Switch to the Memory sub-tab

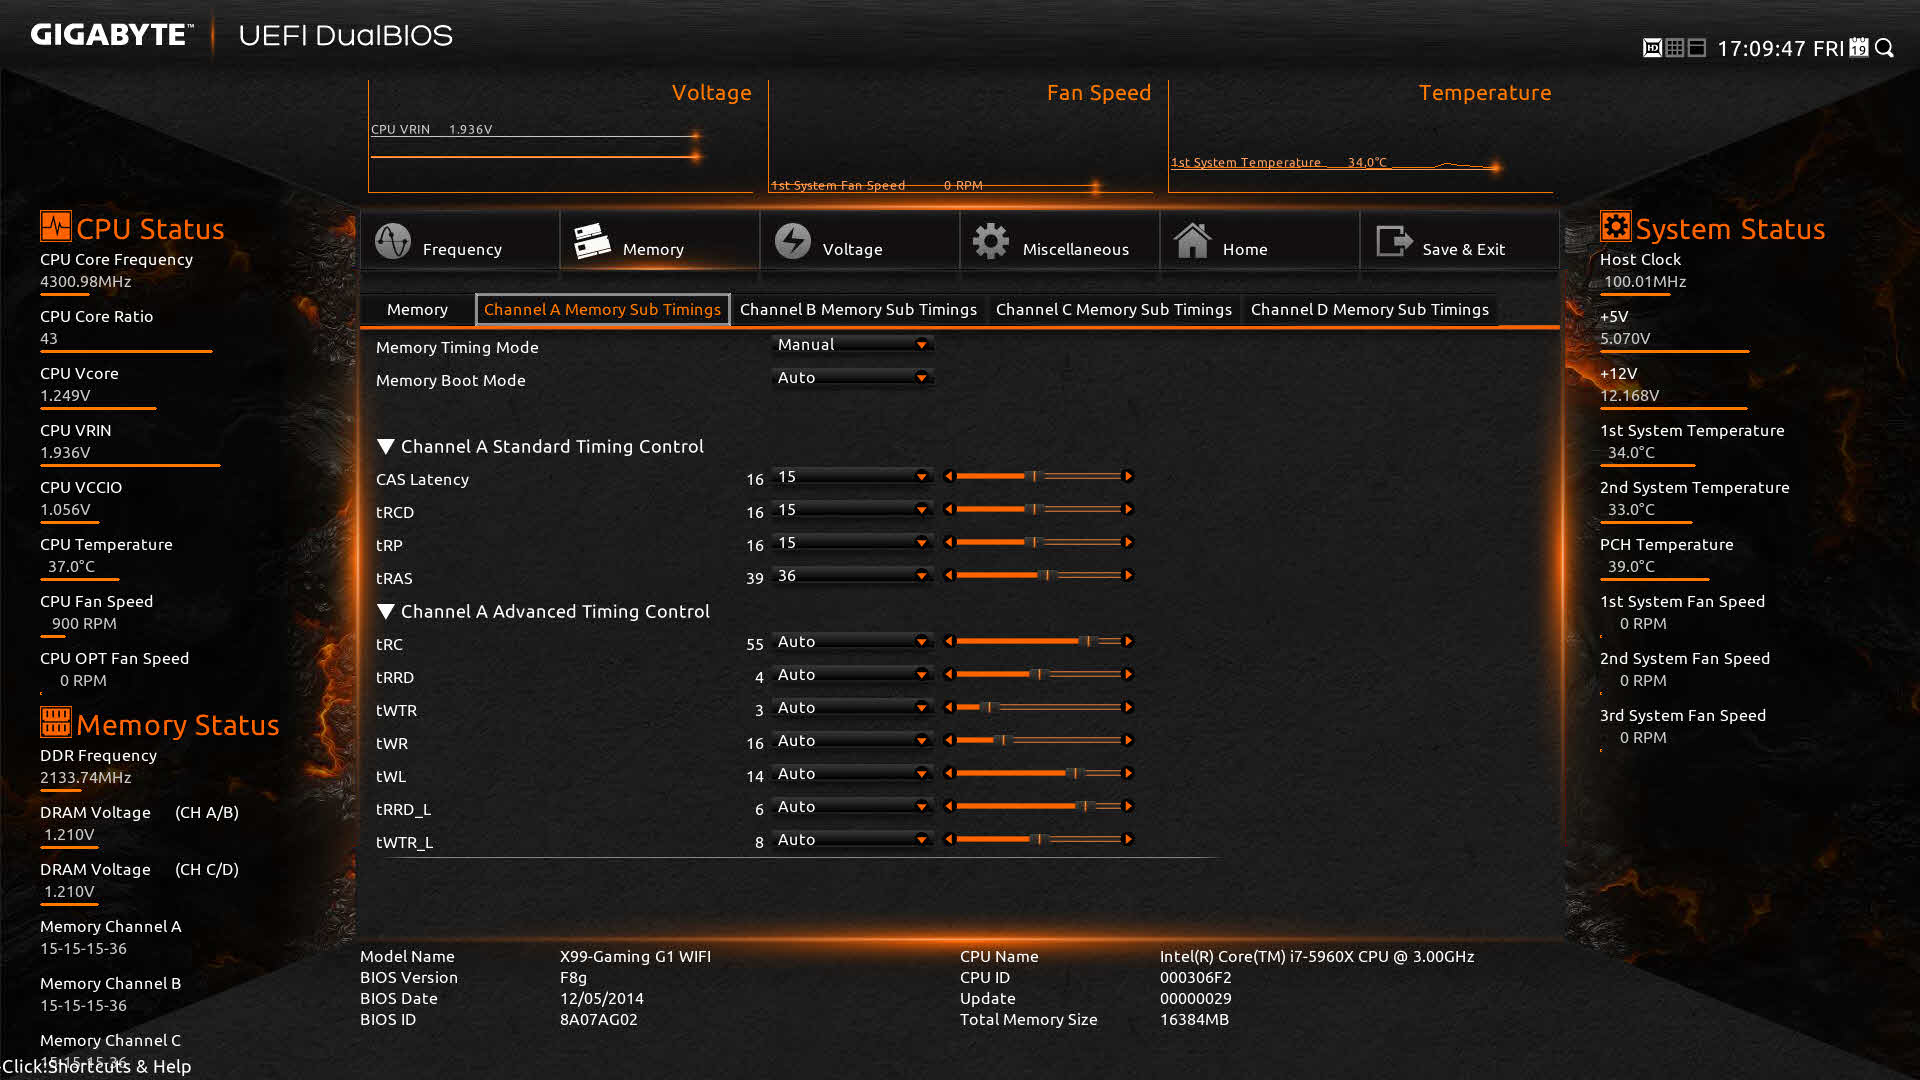pyautogui.click(x=417, y=309)
